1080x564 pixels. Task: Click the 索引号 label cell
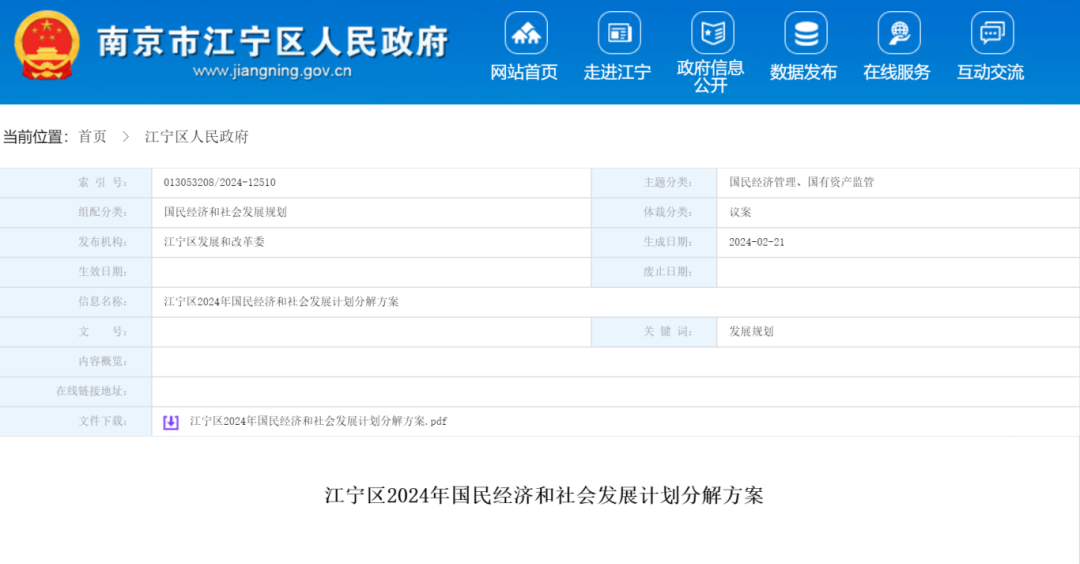[76, 182]
